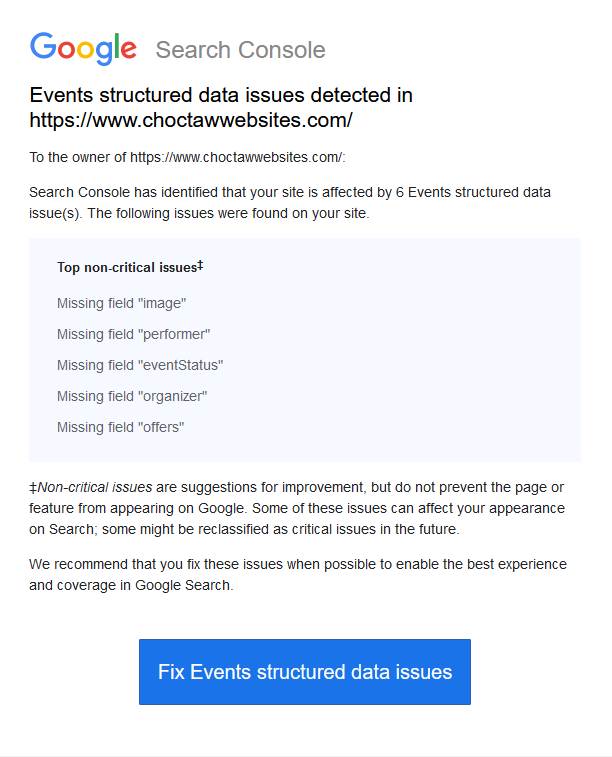
Task: Click the Fix Events structured data issues button
Action: (x=305, y=672)
